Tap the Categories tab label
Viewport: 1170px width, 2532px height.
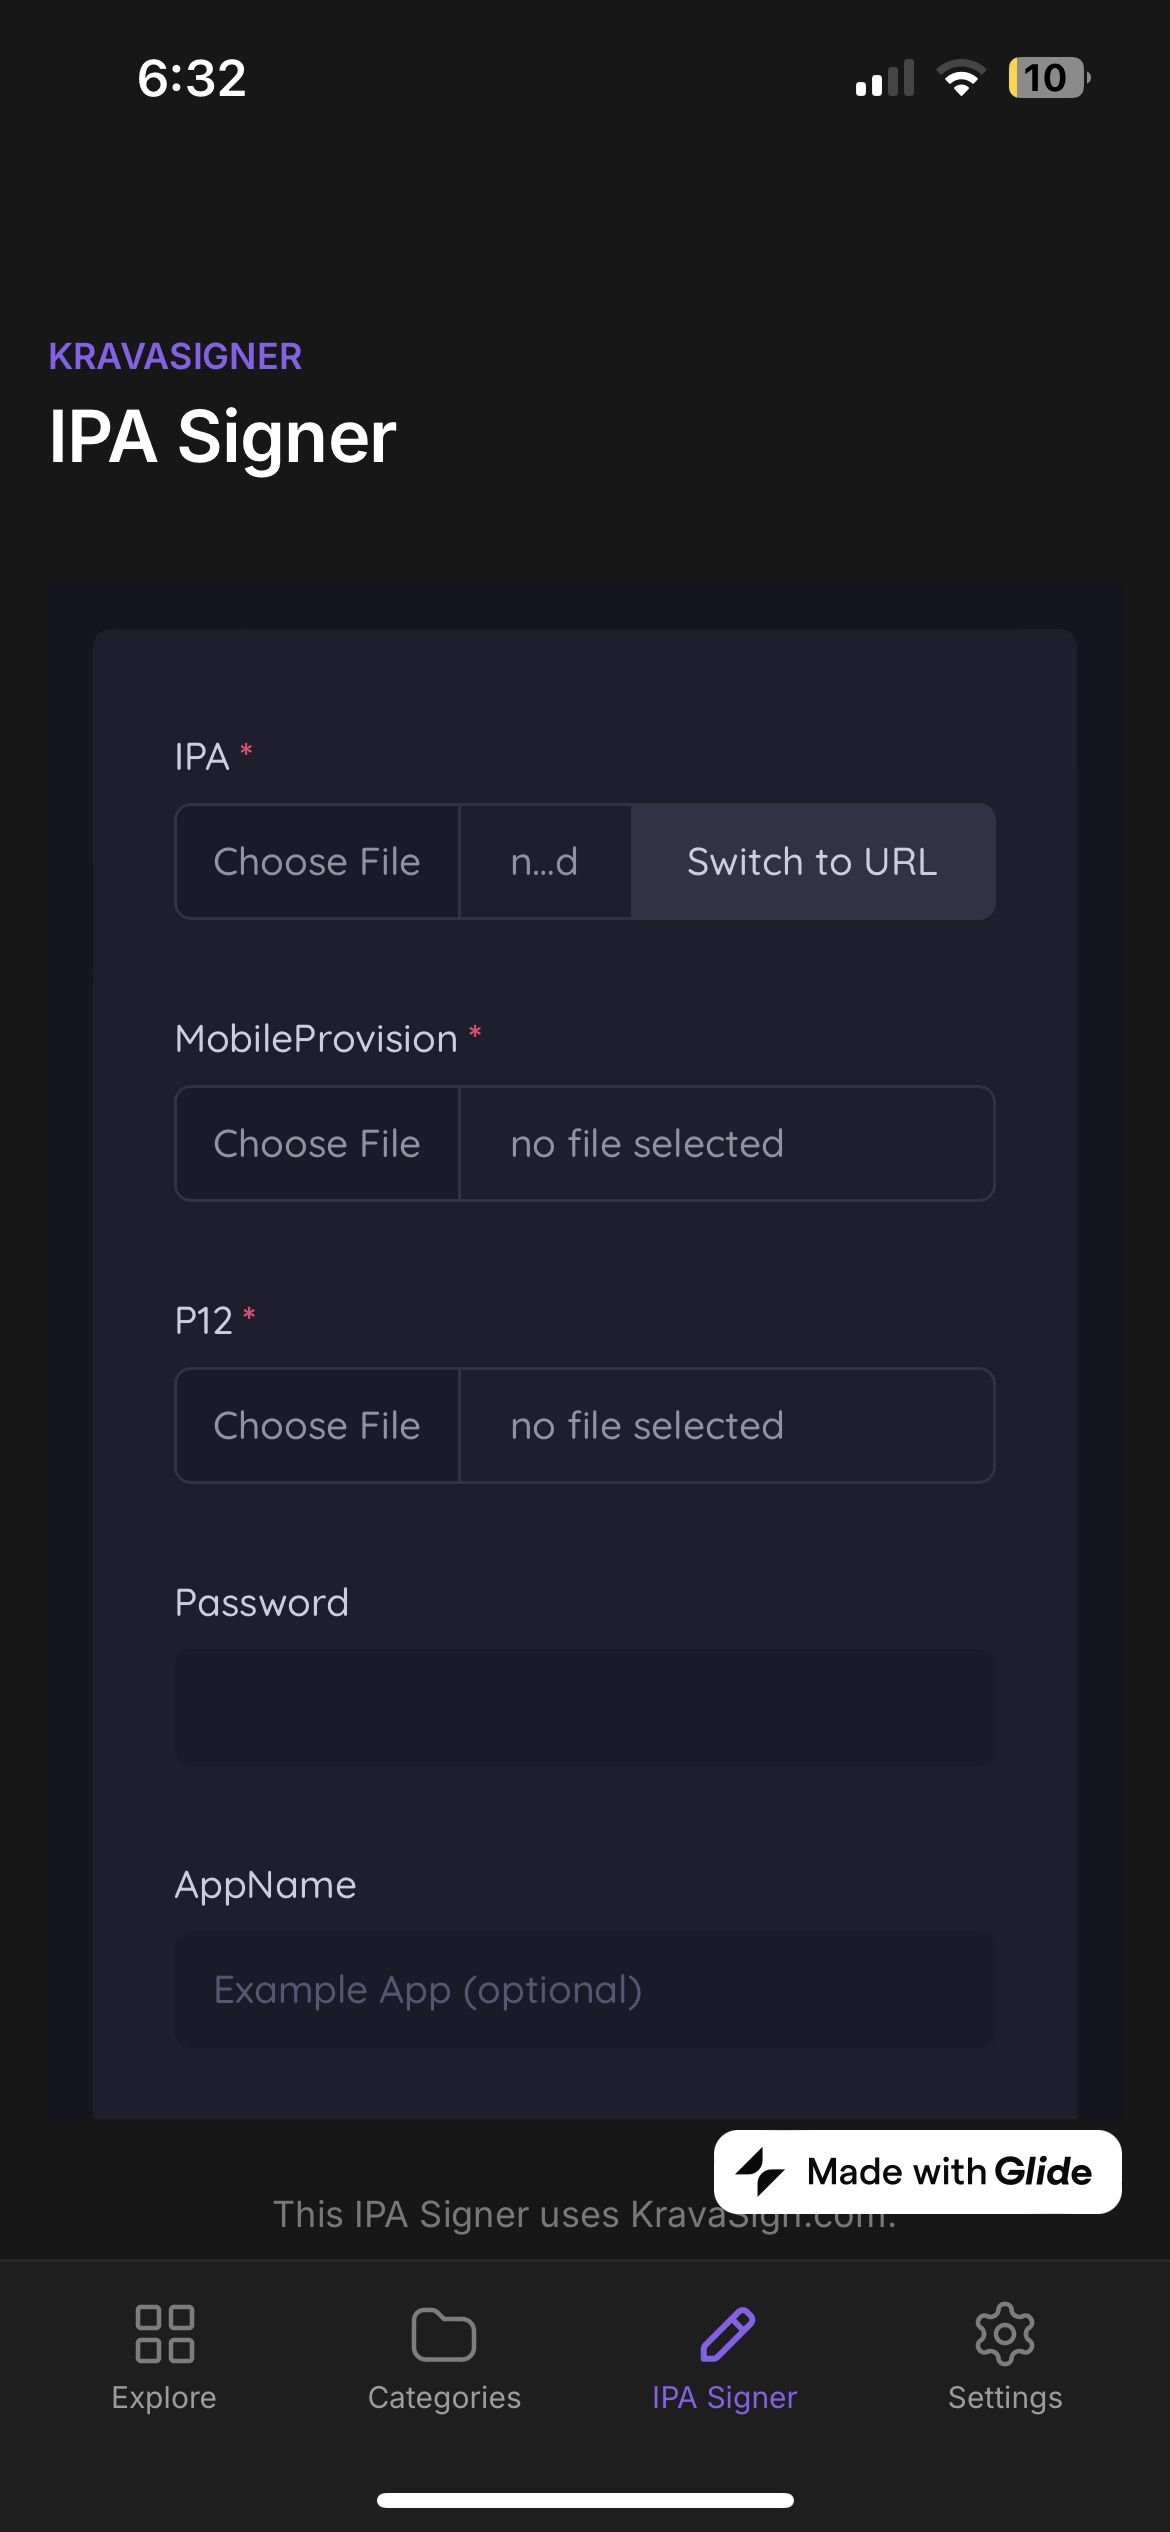(x=444, y=2398)
